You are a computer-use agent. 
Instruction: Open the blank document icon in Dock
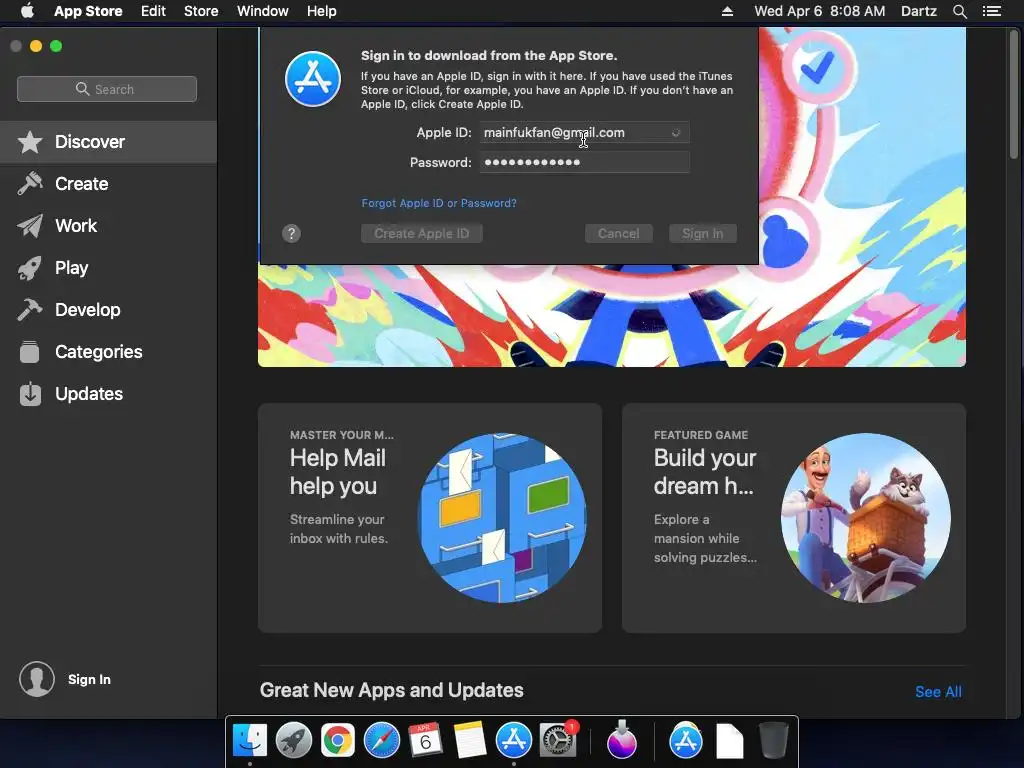[729, 741]
